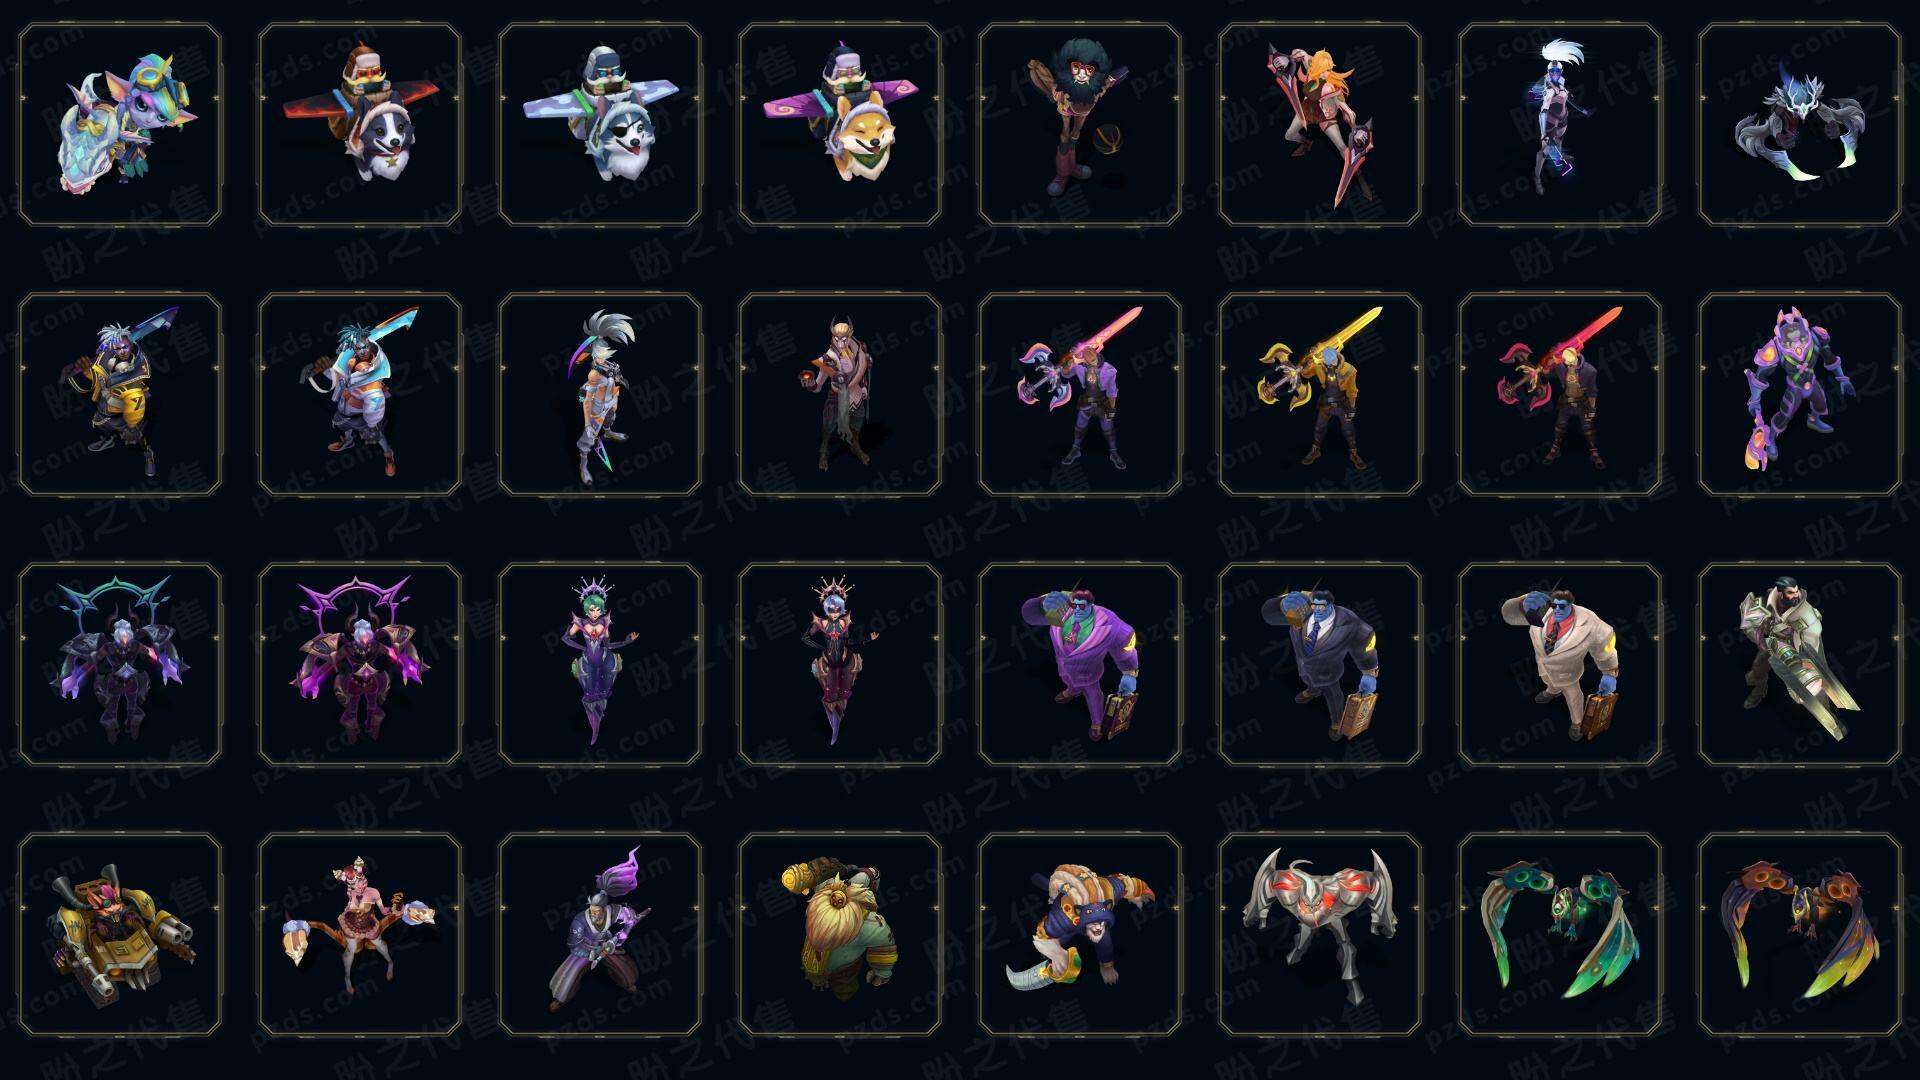Choose the purple armored mech monster skin
The image size is (1920, 1080).
1800,395
